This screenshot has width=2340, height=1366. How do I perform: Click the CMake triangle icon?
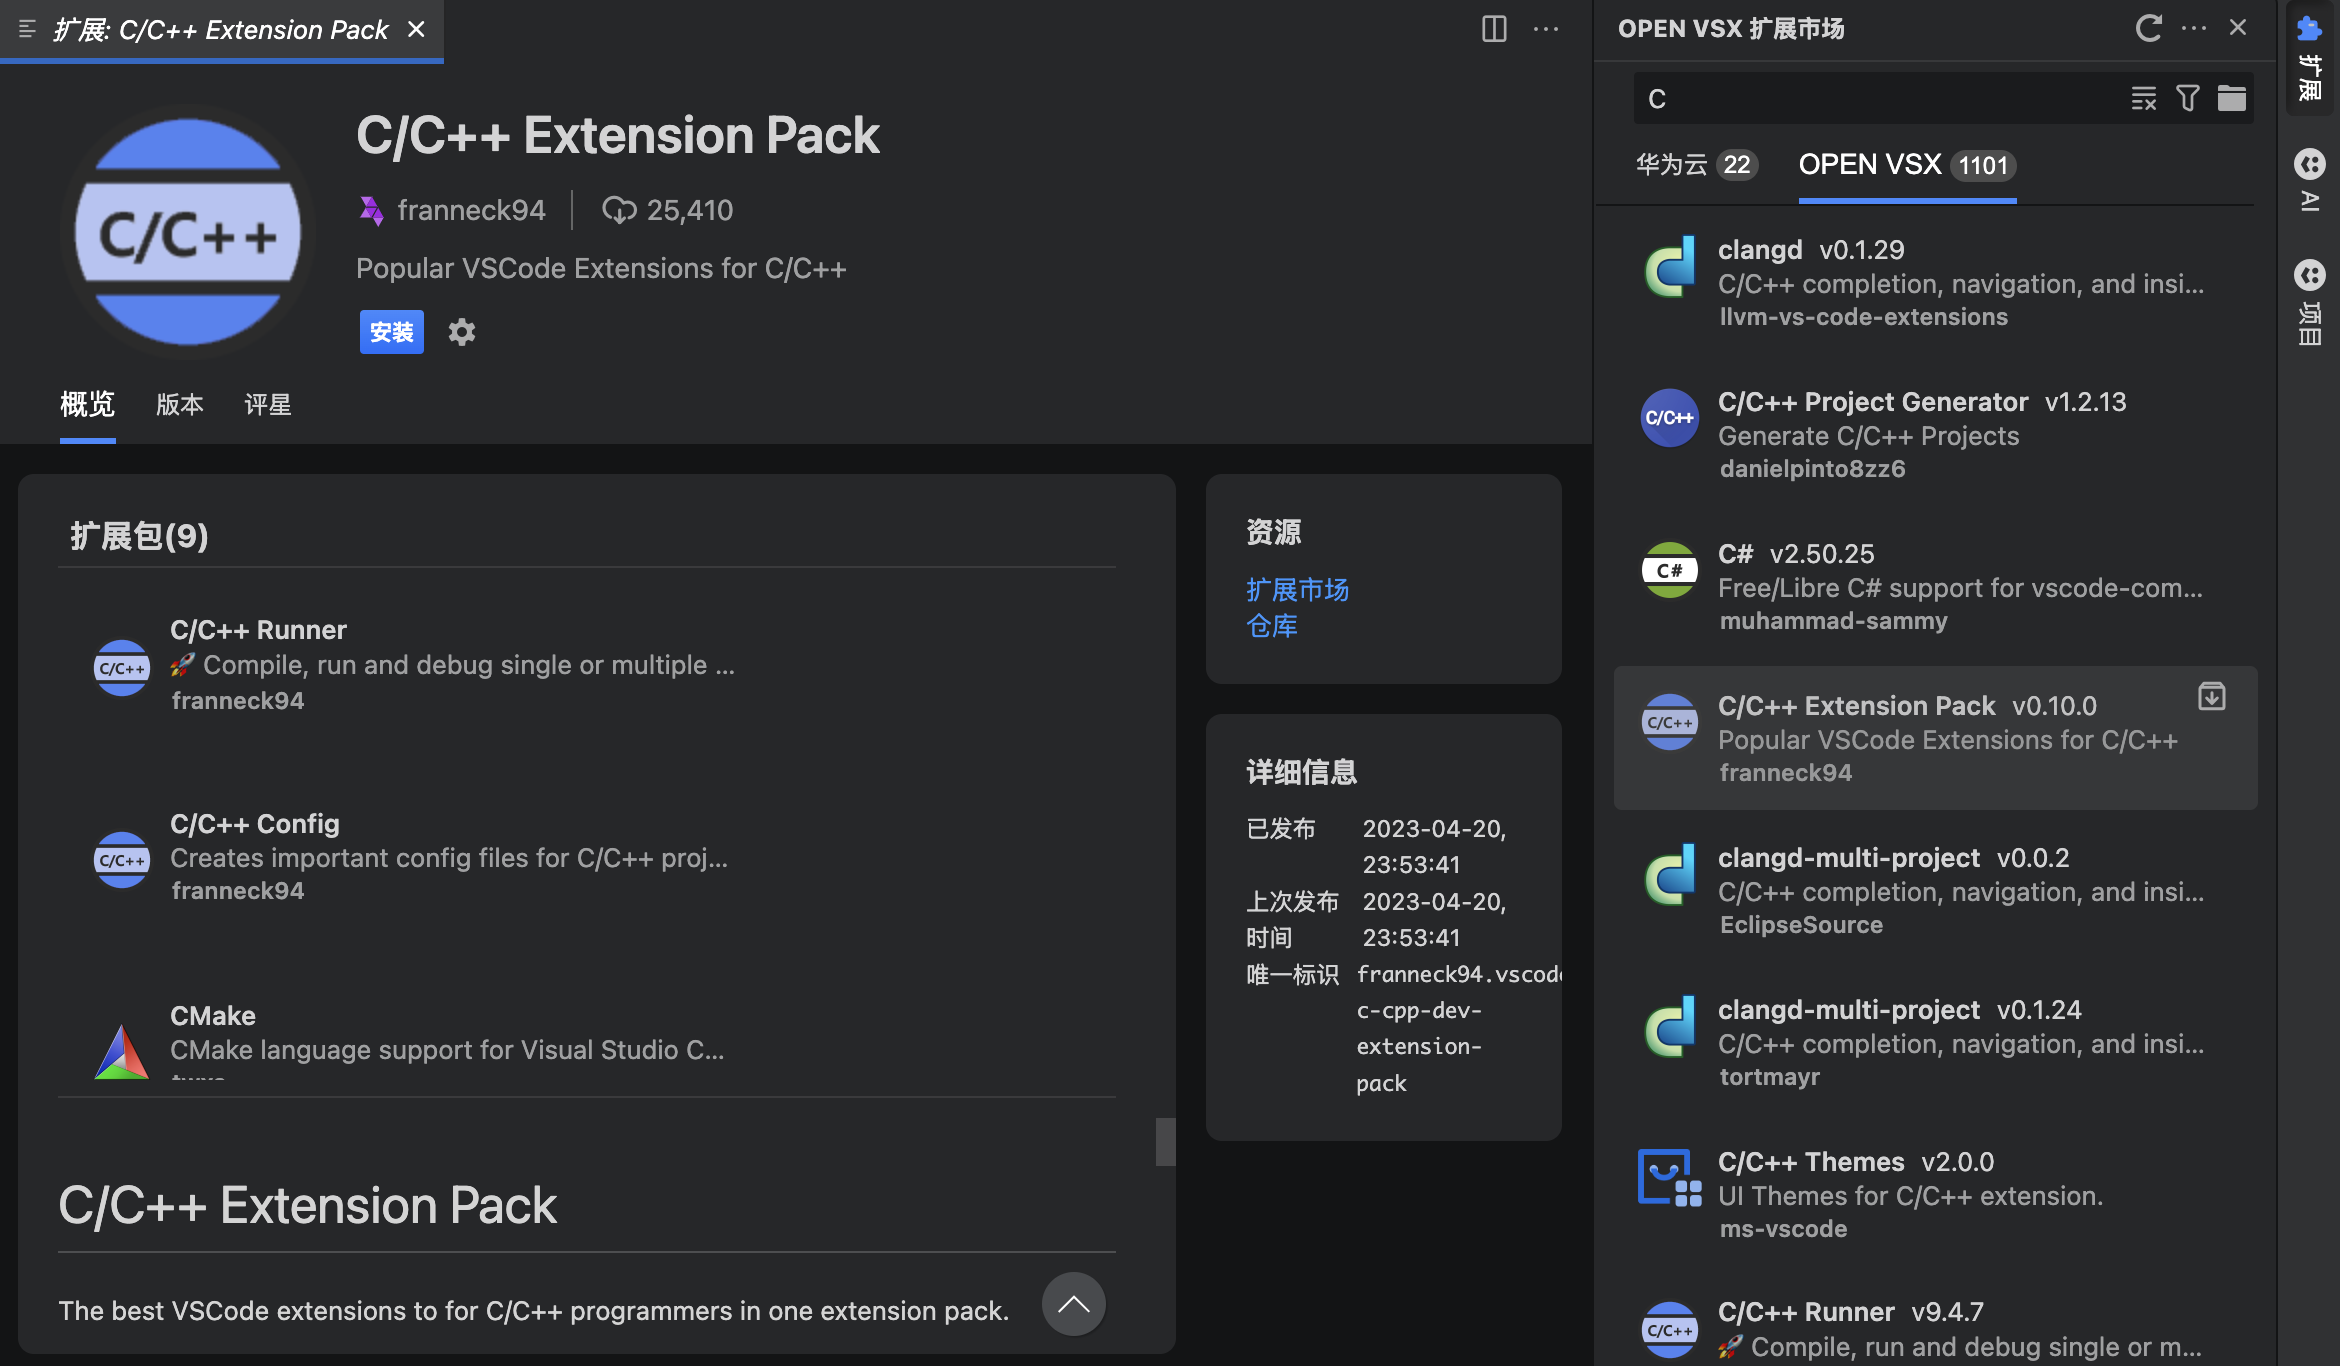click(121, 1051)
